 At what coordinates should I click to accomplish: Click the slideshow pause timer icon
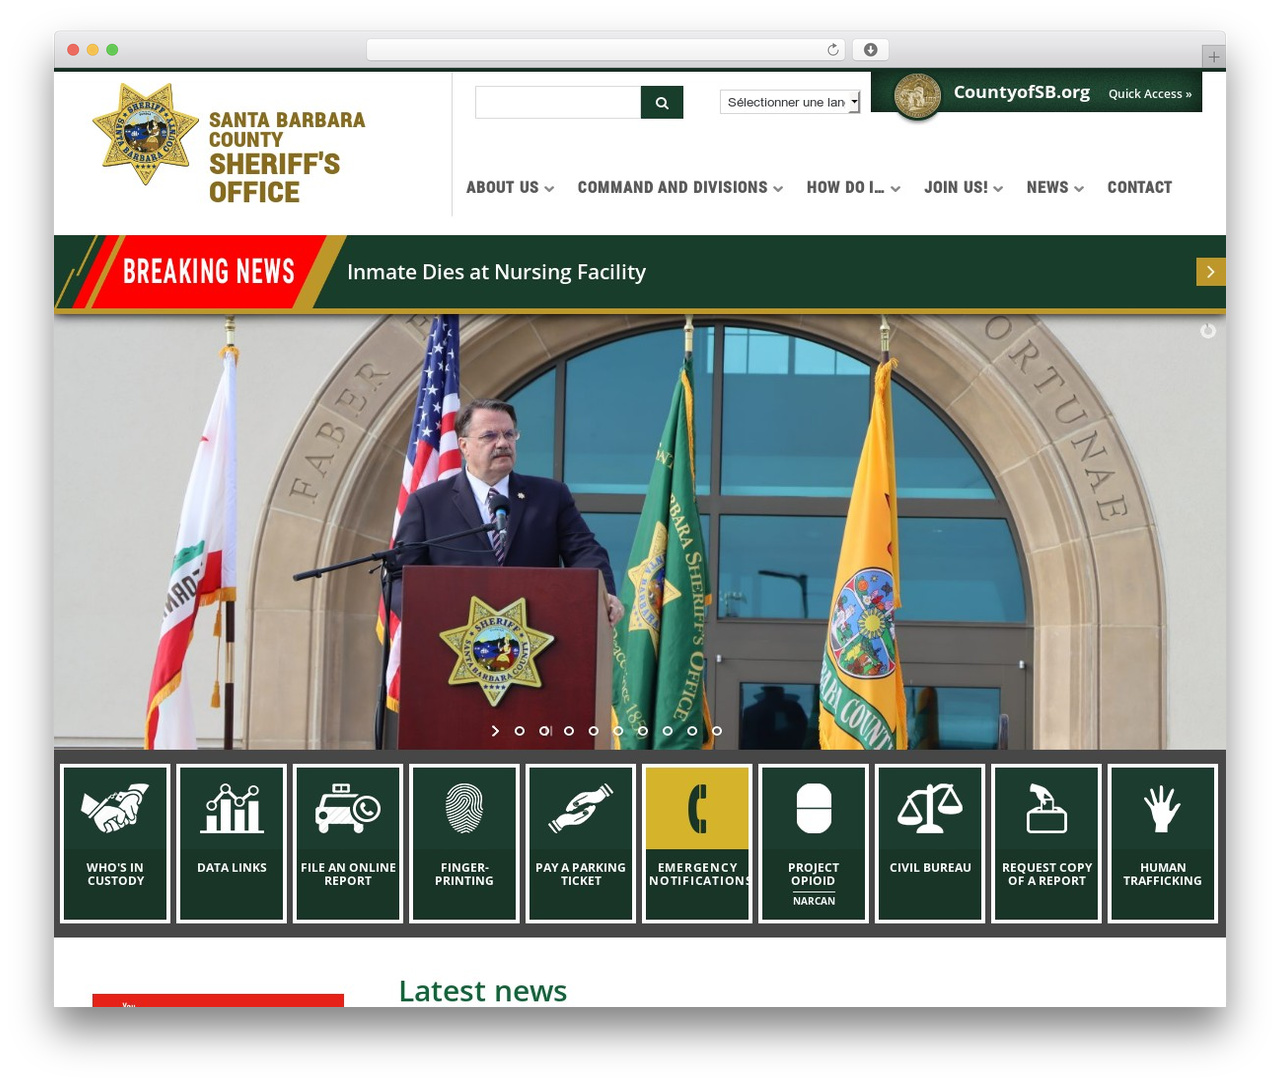1208,331
